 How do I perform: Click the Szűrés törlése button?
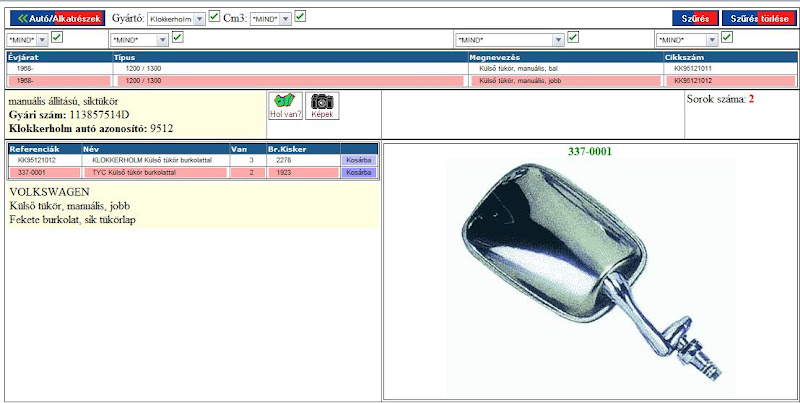[x=760, y=18]
